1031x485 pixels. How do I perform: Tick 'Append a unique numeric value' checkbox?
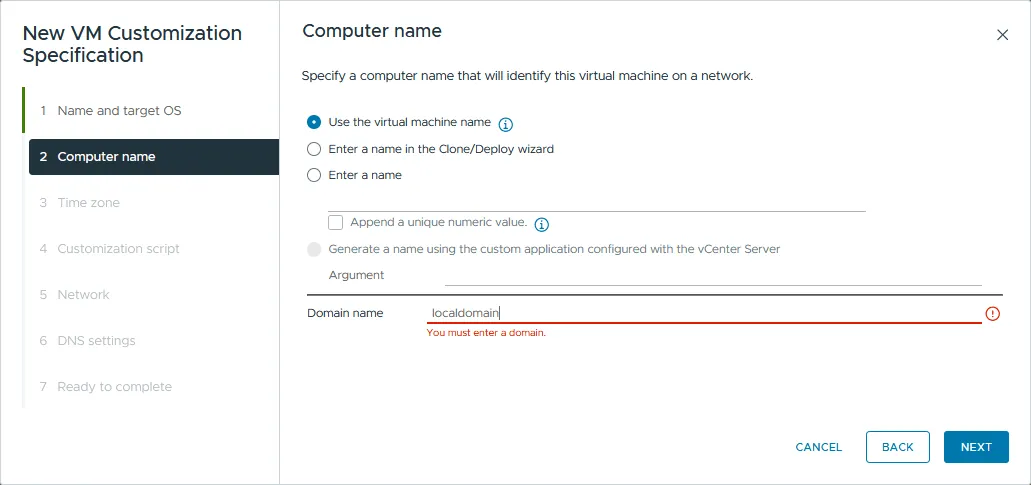pyautogui.click(x=335, y=222)
